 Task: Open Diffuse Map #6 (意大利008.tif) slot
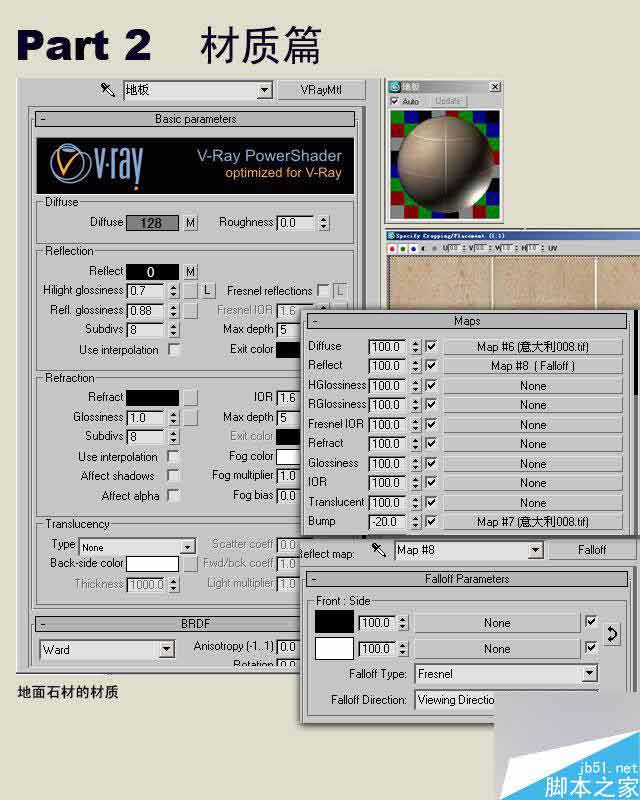(x=533, y=347)
